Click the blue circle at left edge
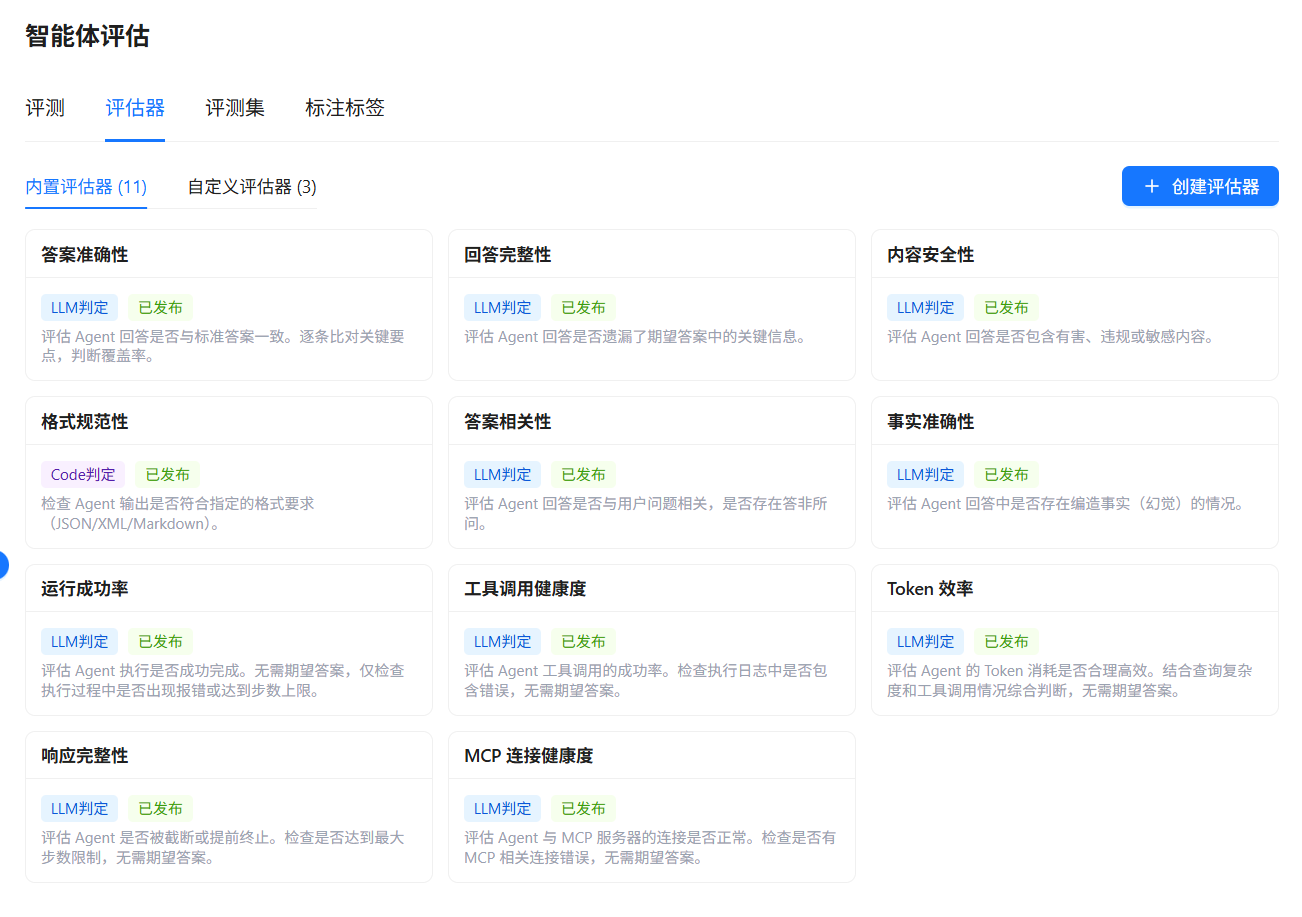Viewport: 1302px width, 917px height. [3, 565]
